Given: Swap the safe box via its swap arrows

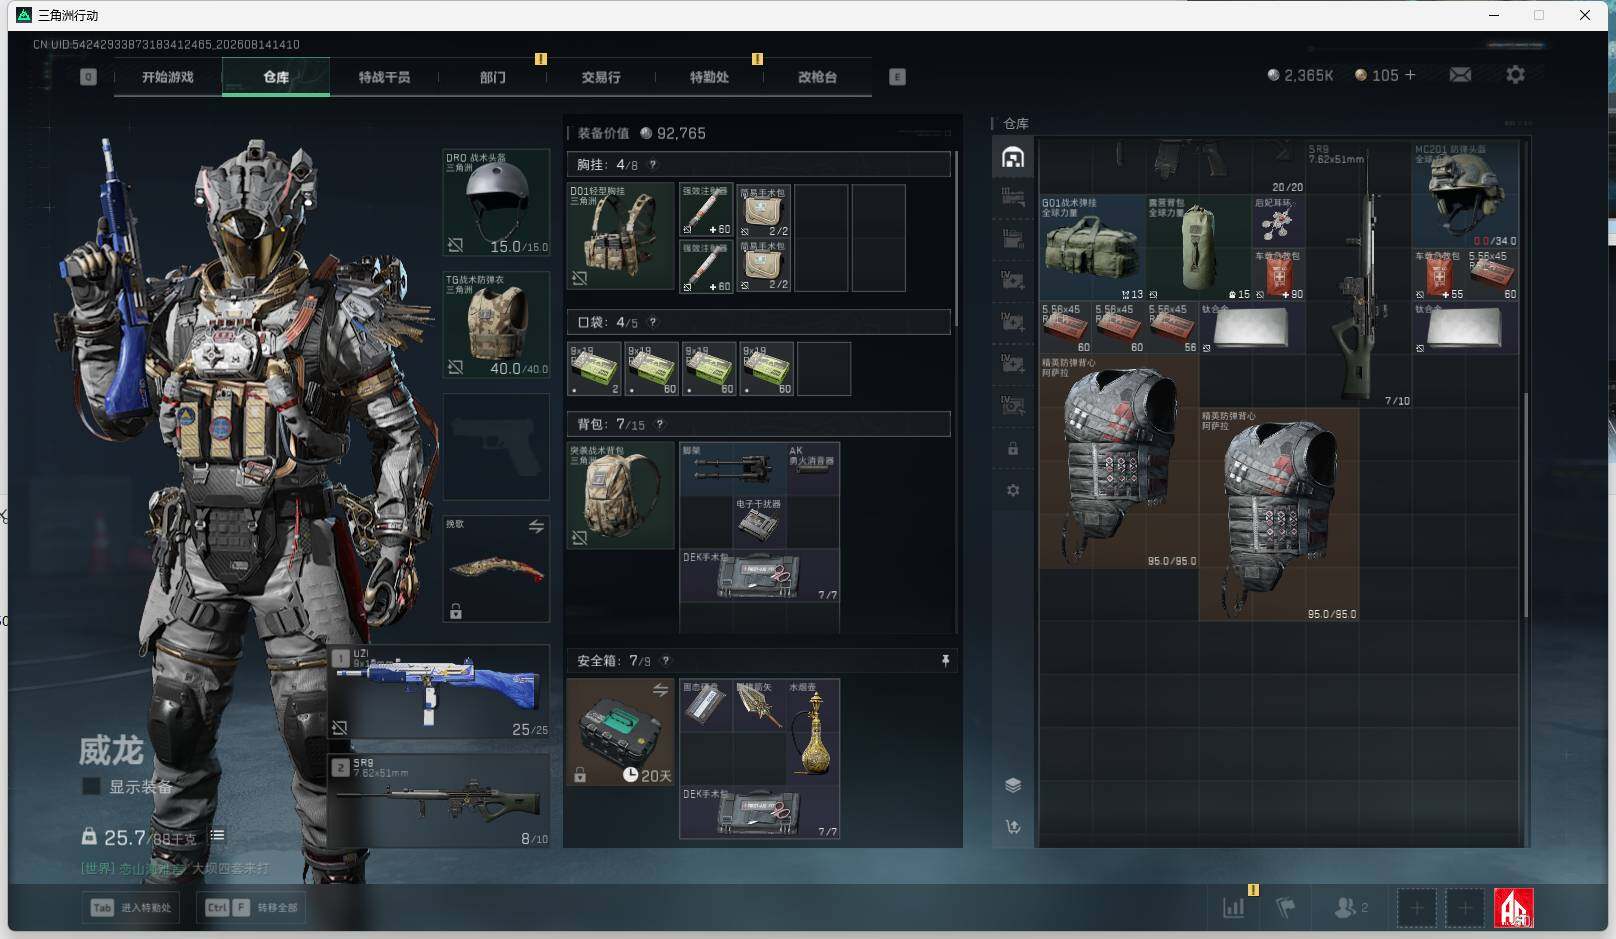Looking at the screenshot, I should click(x=660, y=690).
